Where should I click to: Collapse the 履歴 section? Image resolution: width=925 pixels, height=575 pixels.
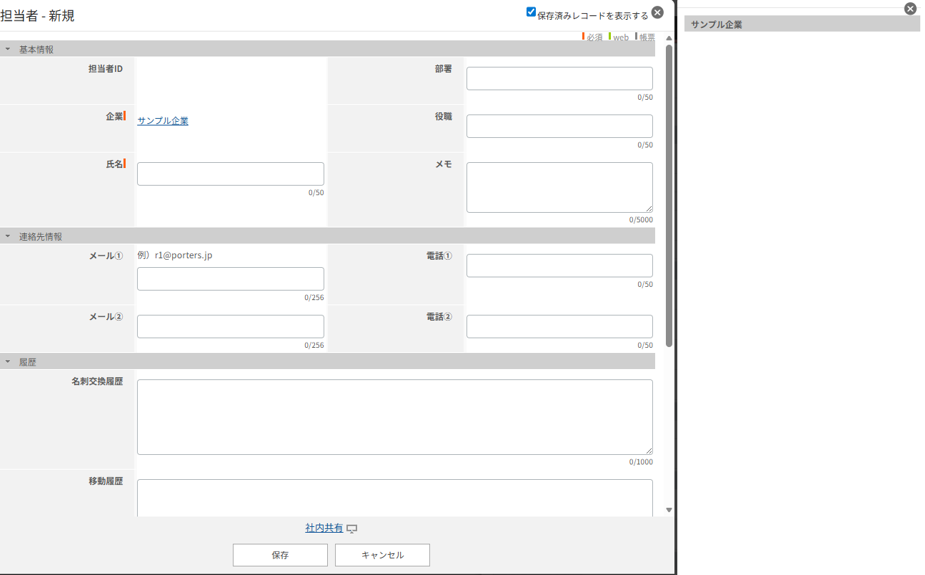[8, 362]
